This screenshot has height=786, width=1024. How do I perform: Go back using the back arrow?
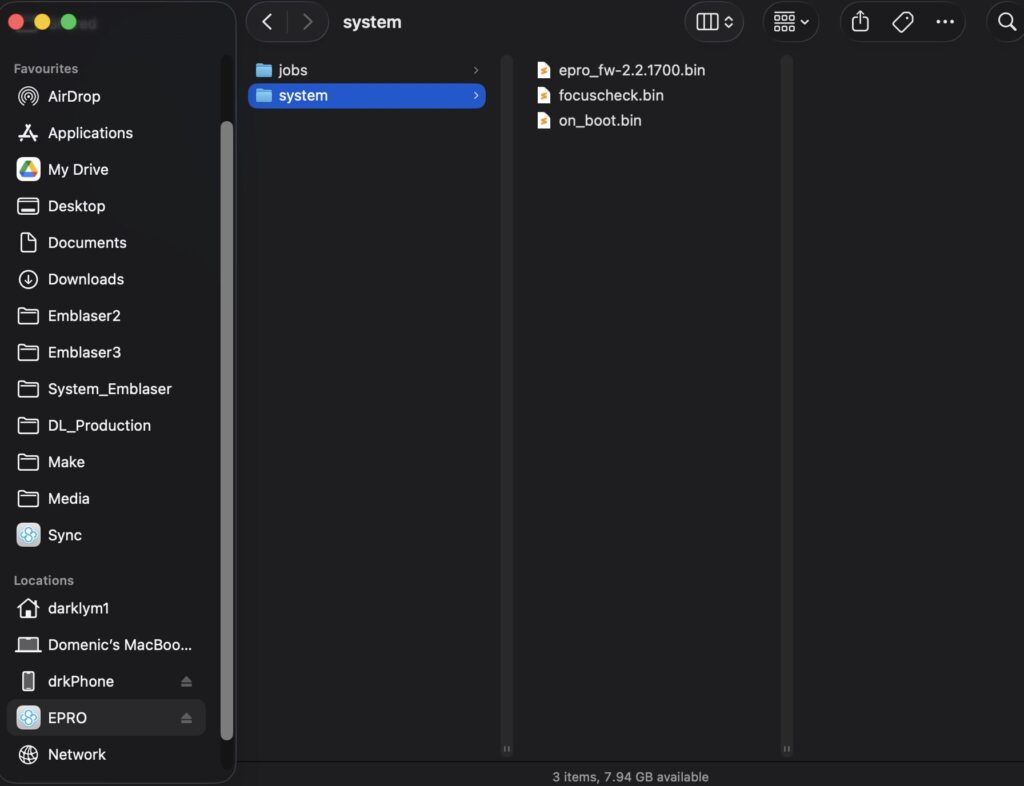267,22
